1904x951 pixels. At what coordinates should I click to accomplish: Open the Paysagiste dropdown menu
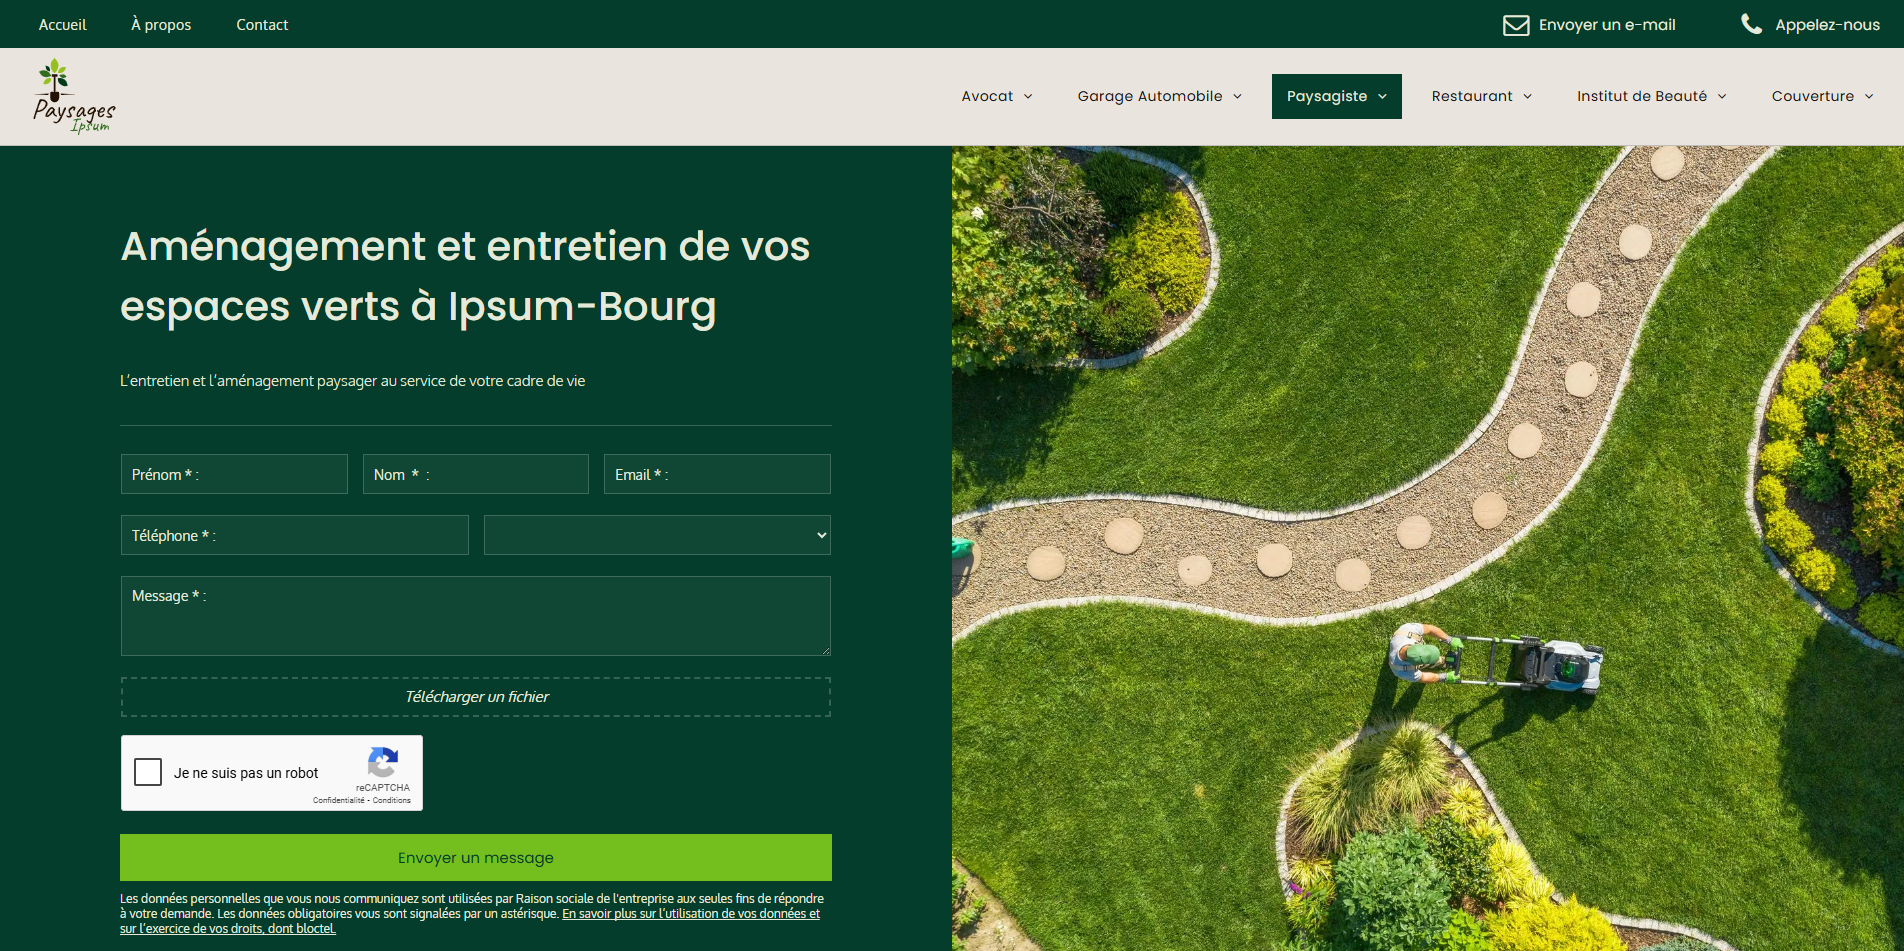click(1336, 96)
